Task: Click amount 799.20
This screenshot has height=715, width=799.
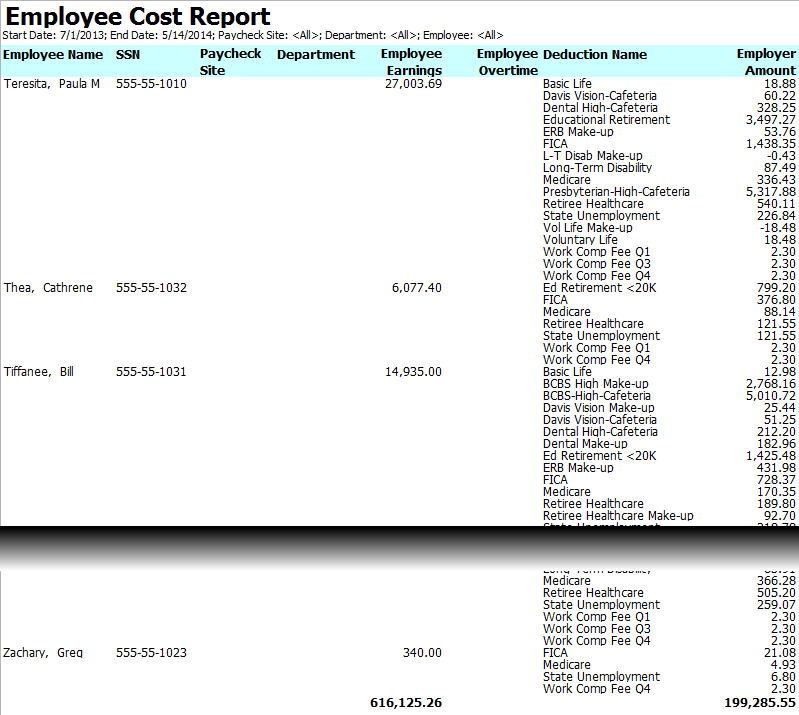Action: pos(776,287)
